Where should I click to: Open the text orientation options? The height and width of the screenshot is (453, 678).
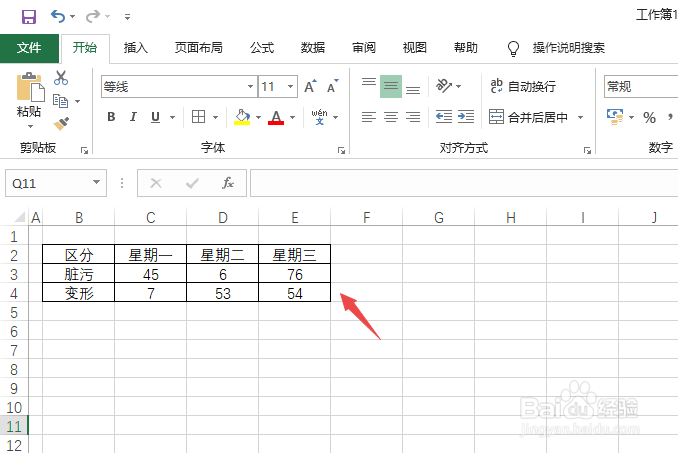click(x=448, y=86)
